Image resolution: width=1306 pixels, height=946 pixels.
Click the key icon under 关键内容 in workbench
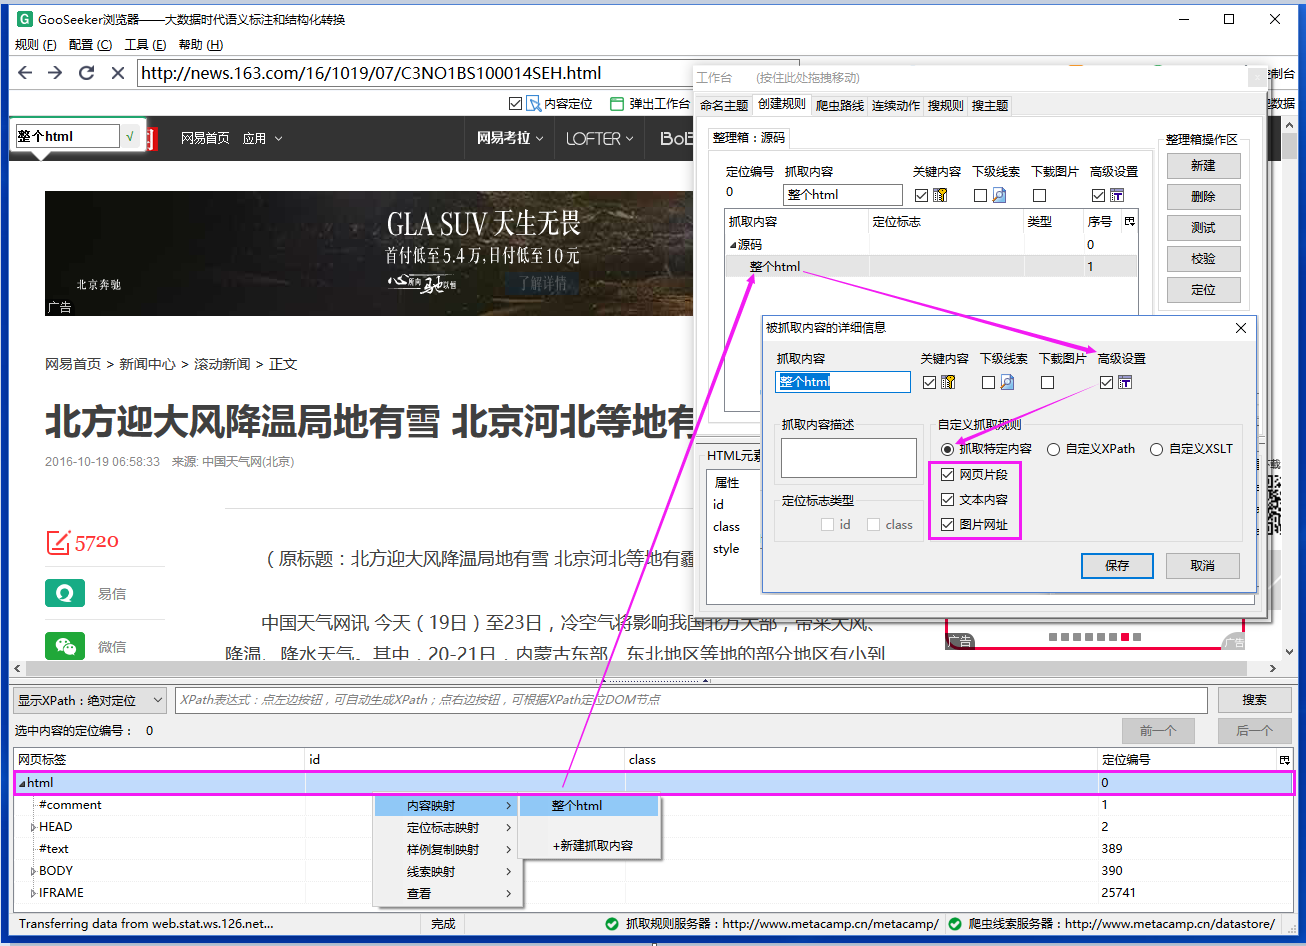(x=940, y=195)
